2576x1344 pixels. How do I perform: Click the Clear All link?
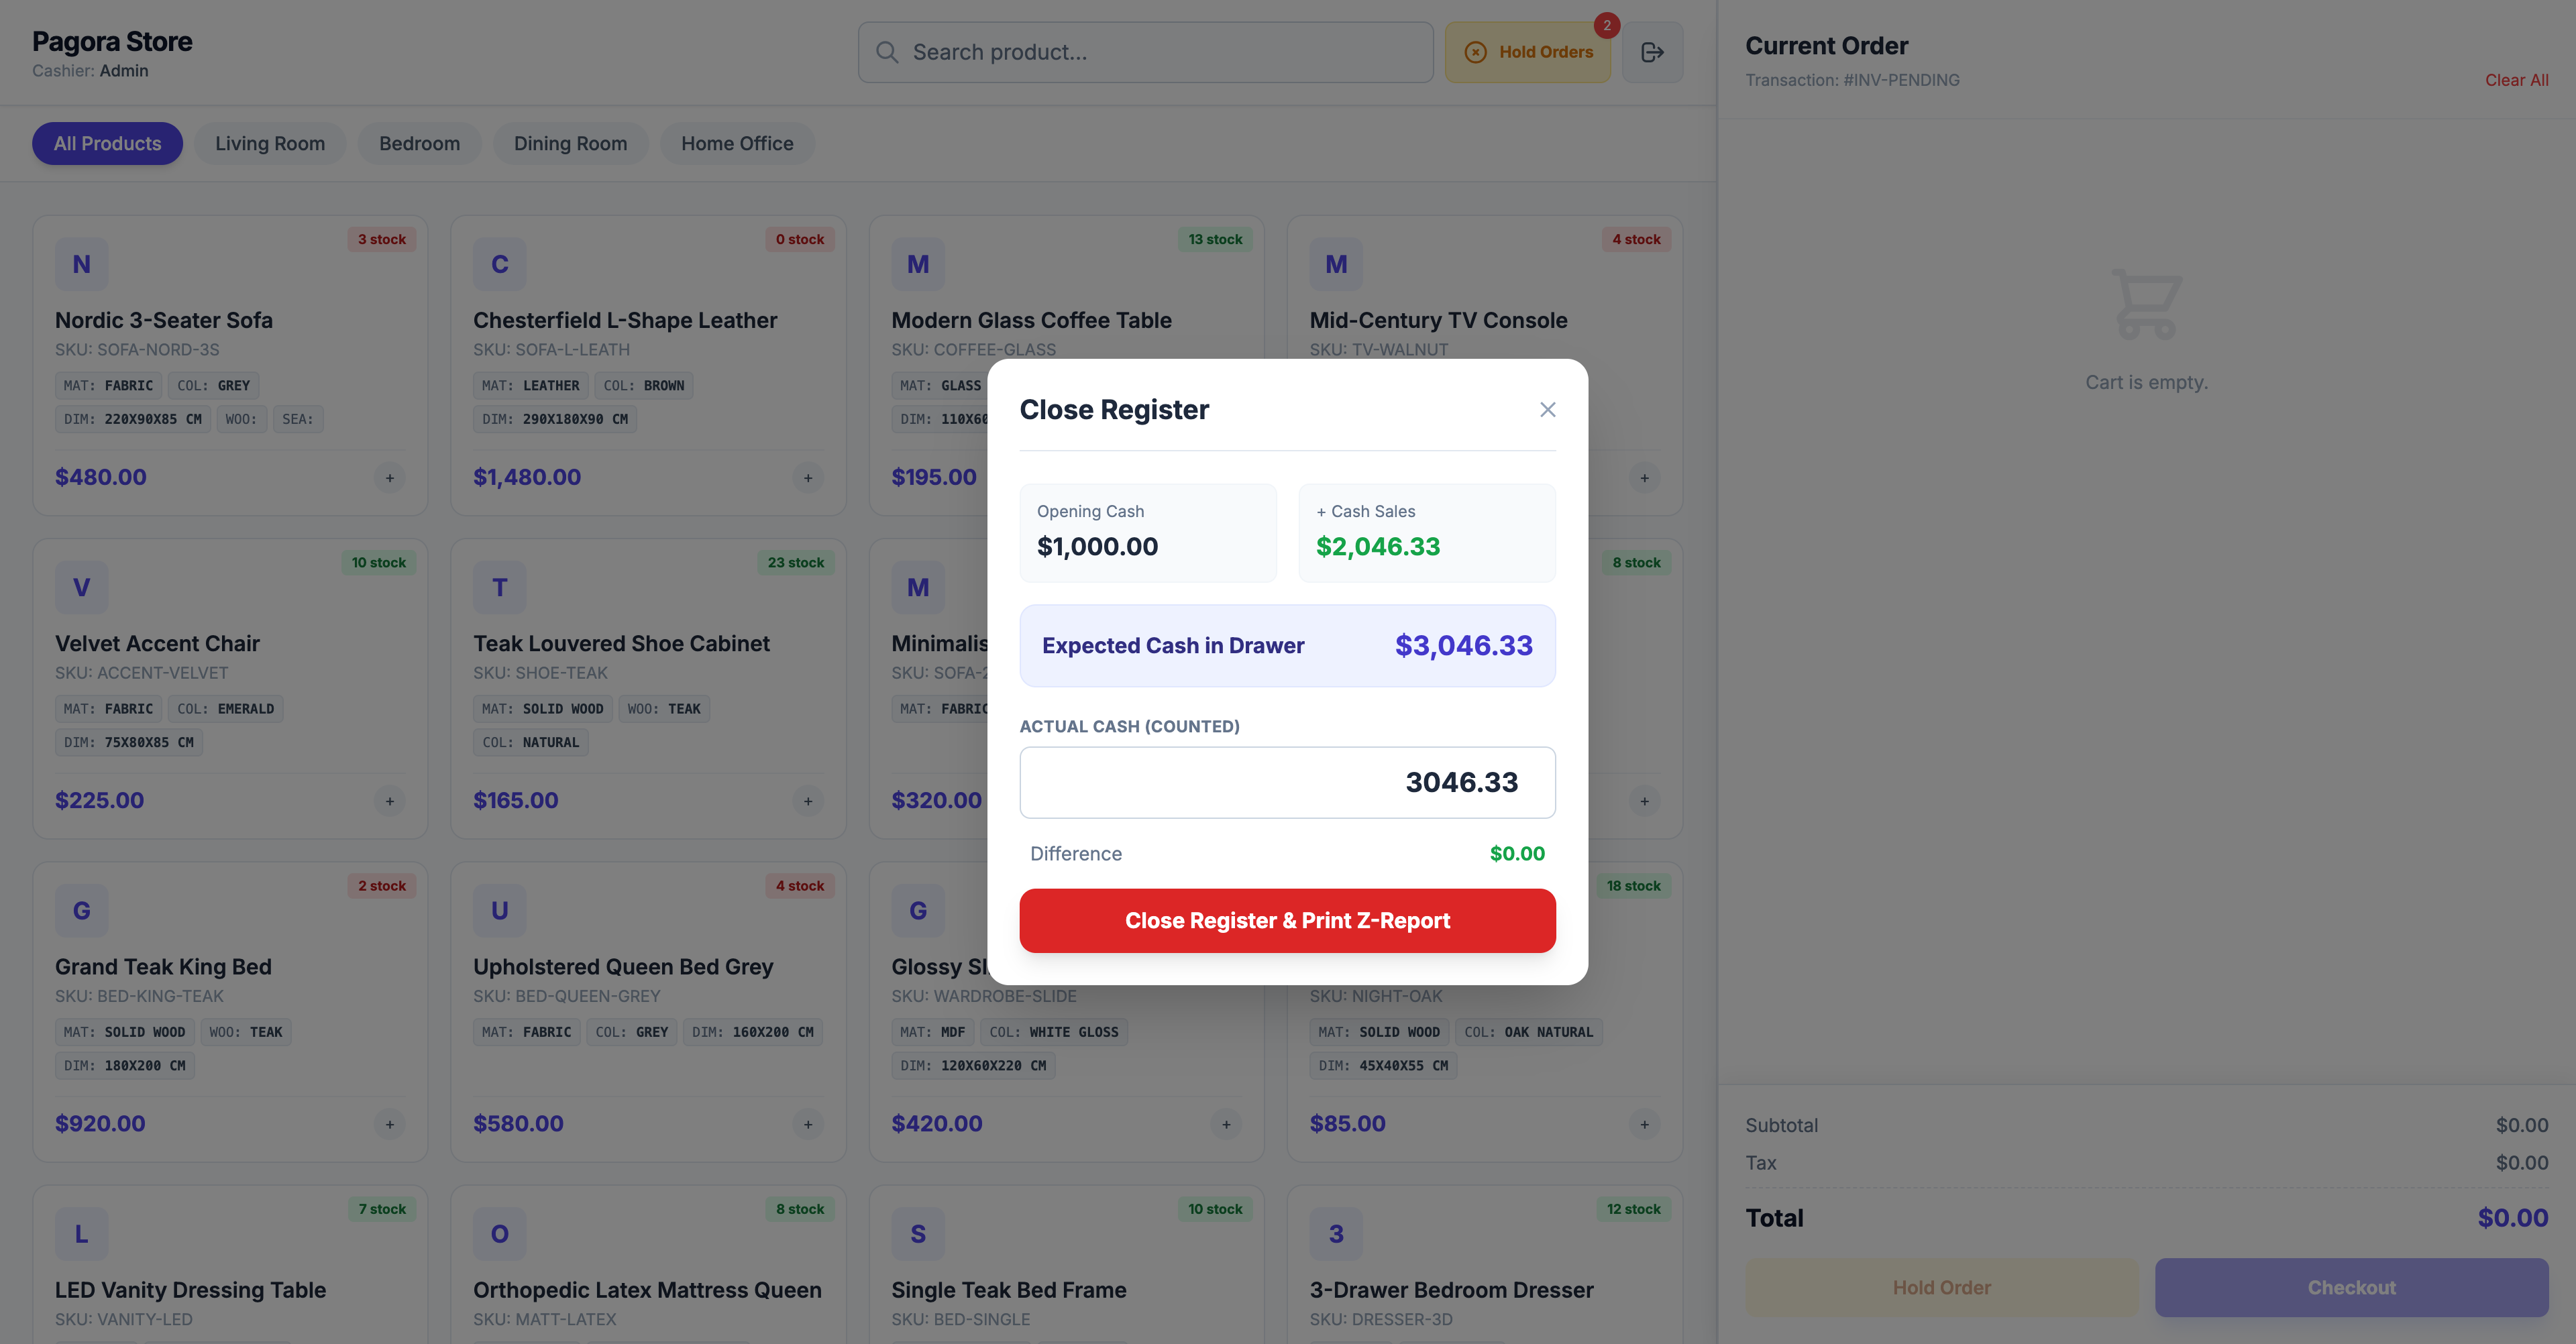[x=2516, y=80]
